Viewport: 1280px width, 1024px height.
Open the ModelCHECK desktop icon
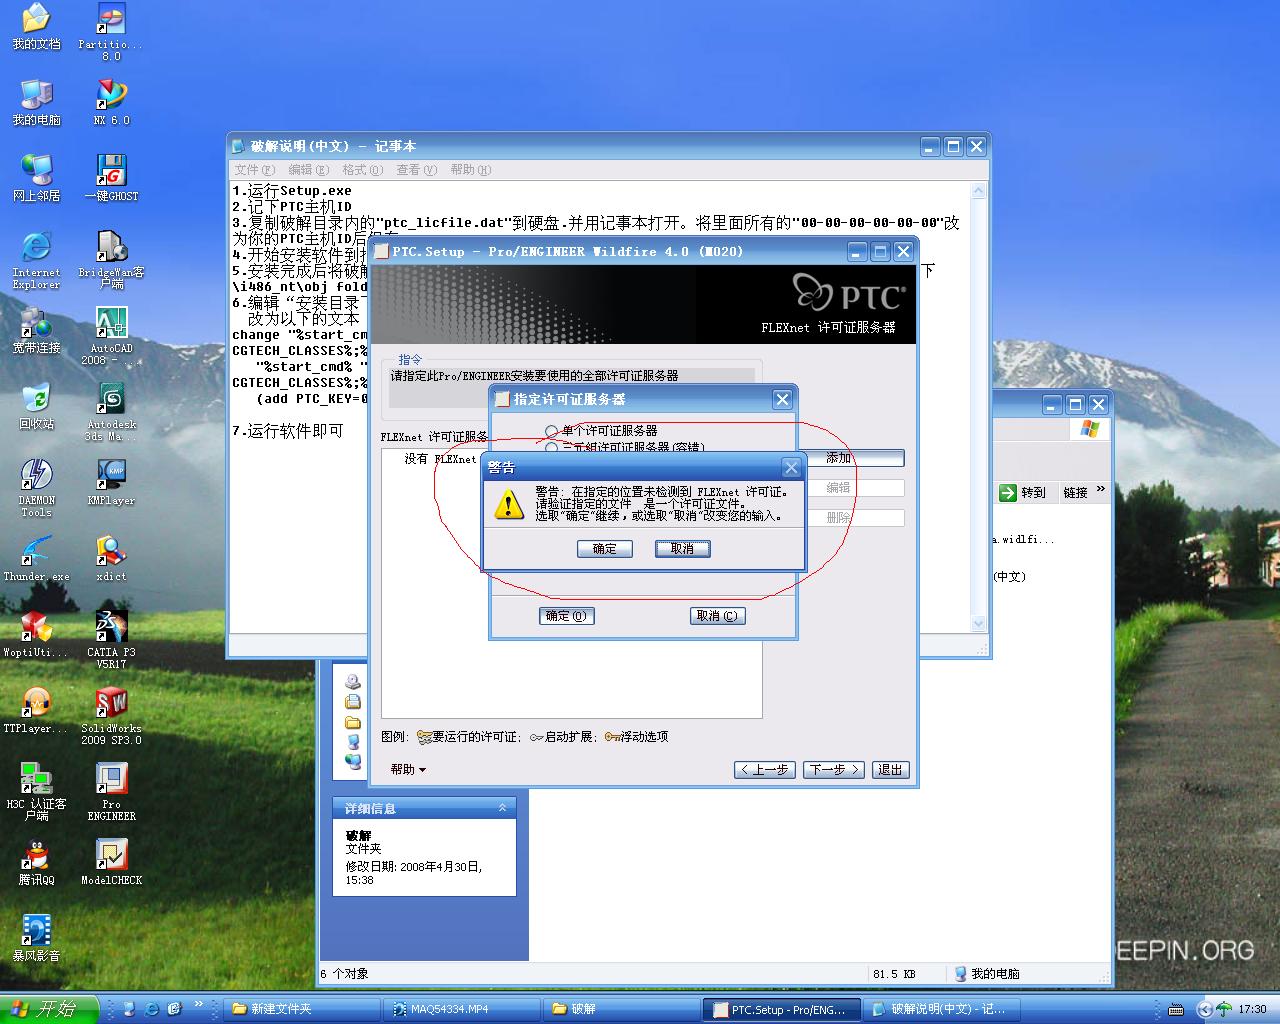112,861
